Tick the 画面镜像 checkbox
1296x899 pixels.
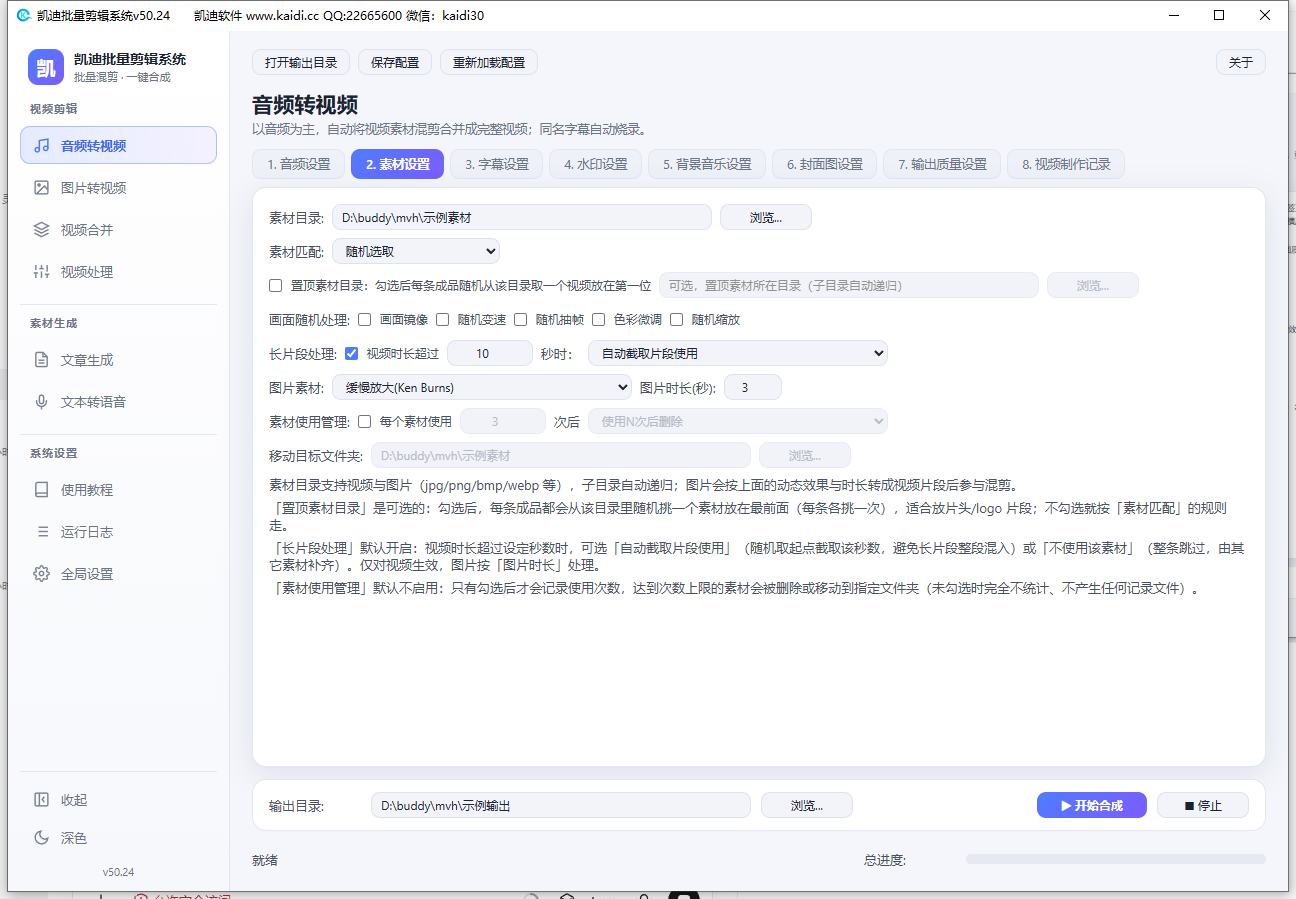(x=365, y=320)
